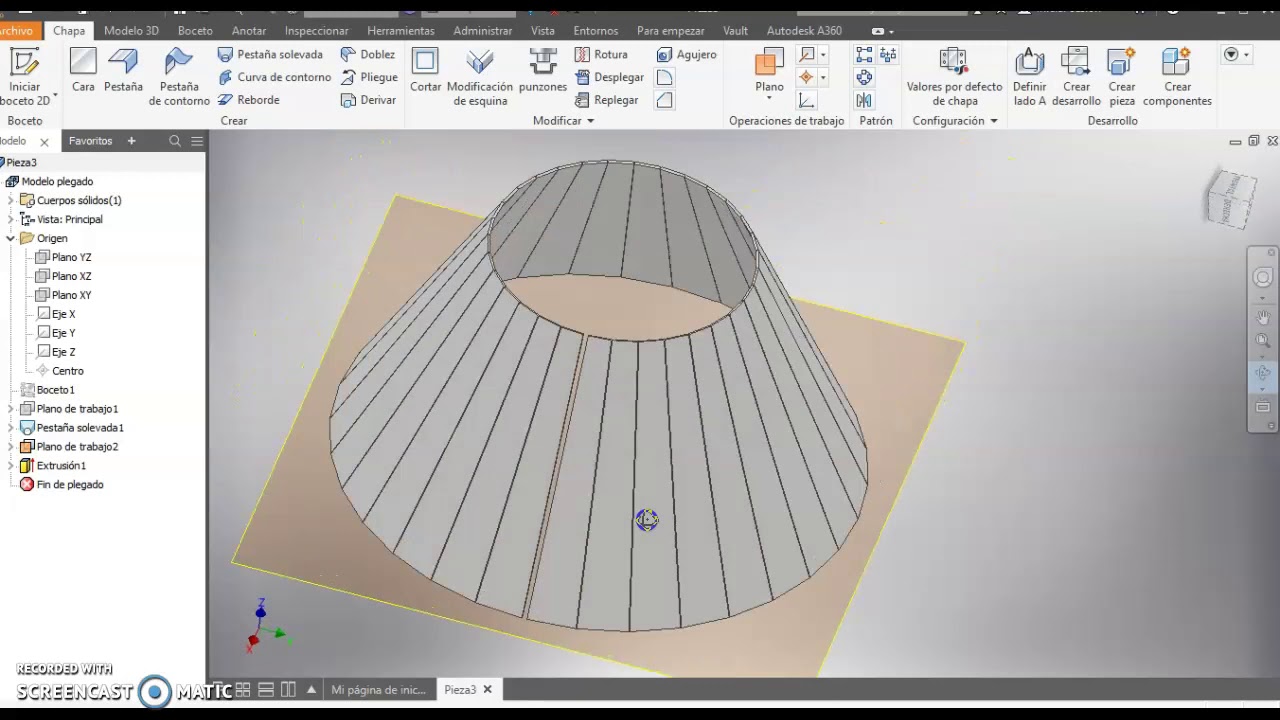Expand the Vista: Principal node

click(11, 220)
